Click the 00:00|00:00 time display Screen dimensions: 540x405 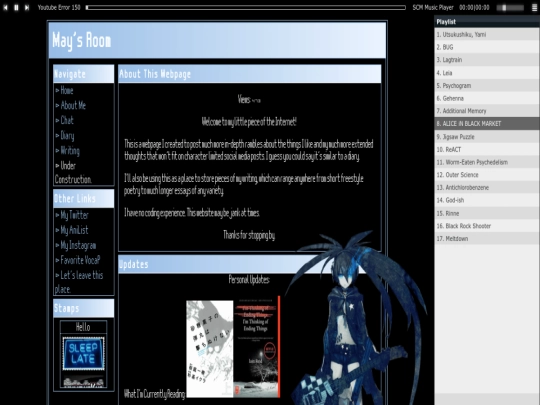tap(474, 7)
